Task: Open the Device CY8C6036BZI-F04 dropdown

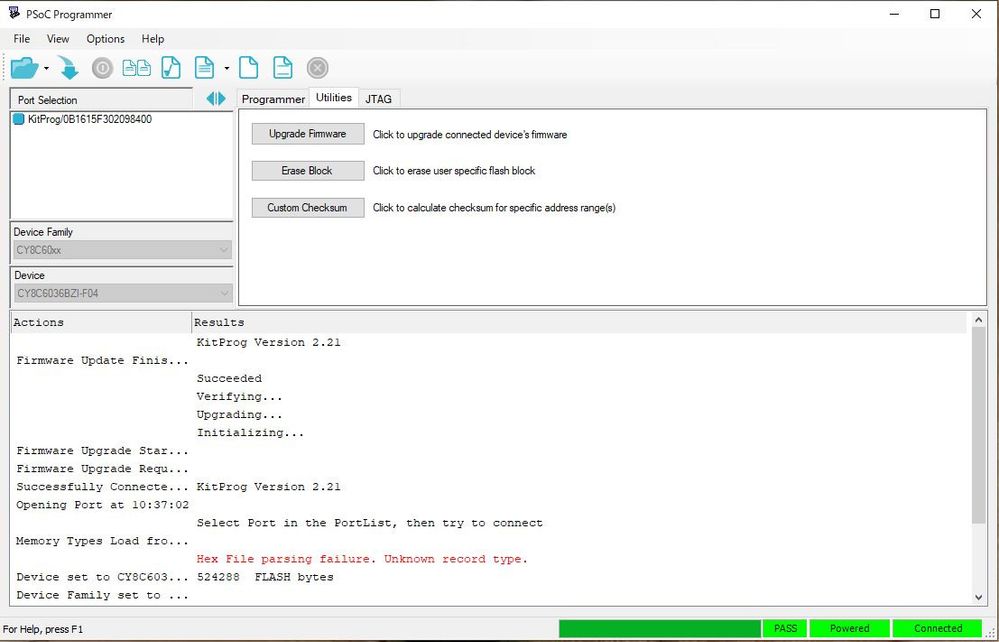Action: [x=122, y=294]
